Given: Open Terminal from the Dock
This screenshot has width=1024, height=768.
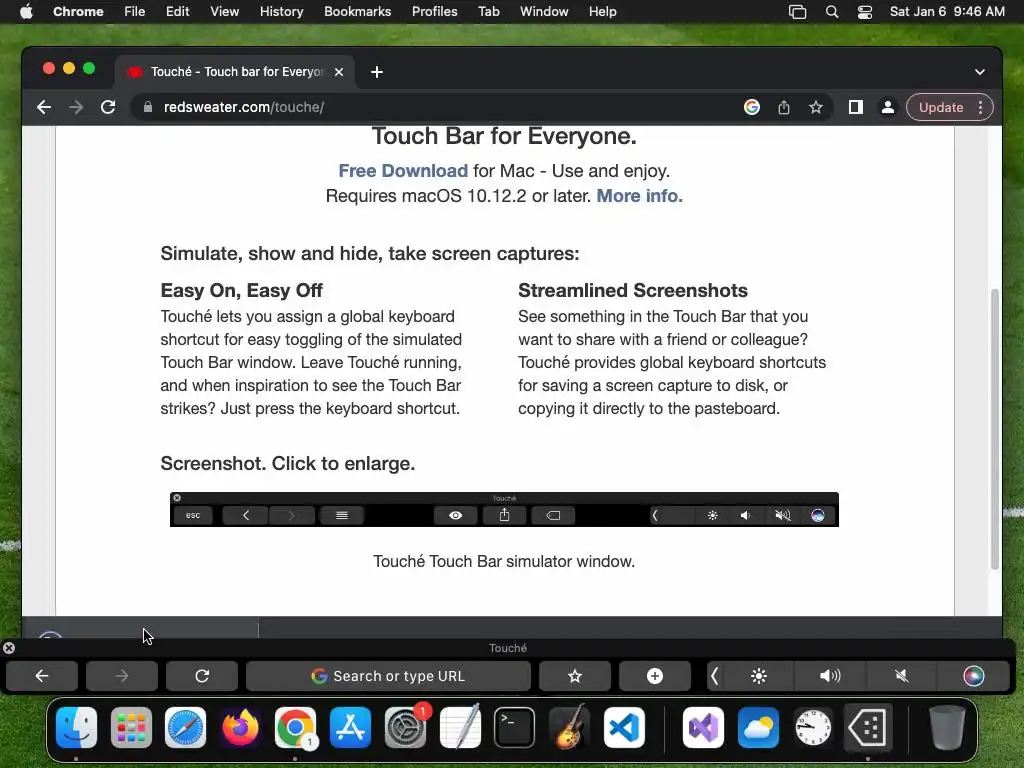Looking at the screenshot, I should point(515,728).
